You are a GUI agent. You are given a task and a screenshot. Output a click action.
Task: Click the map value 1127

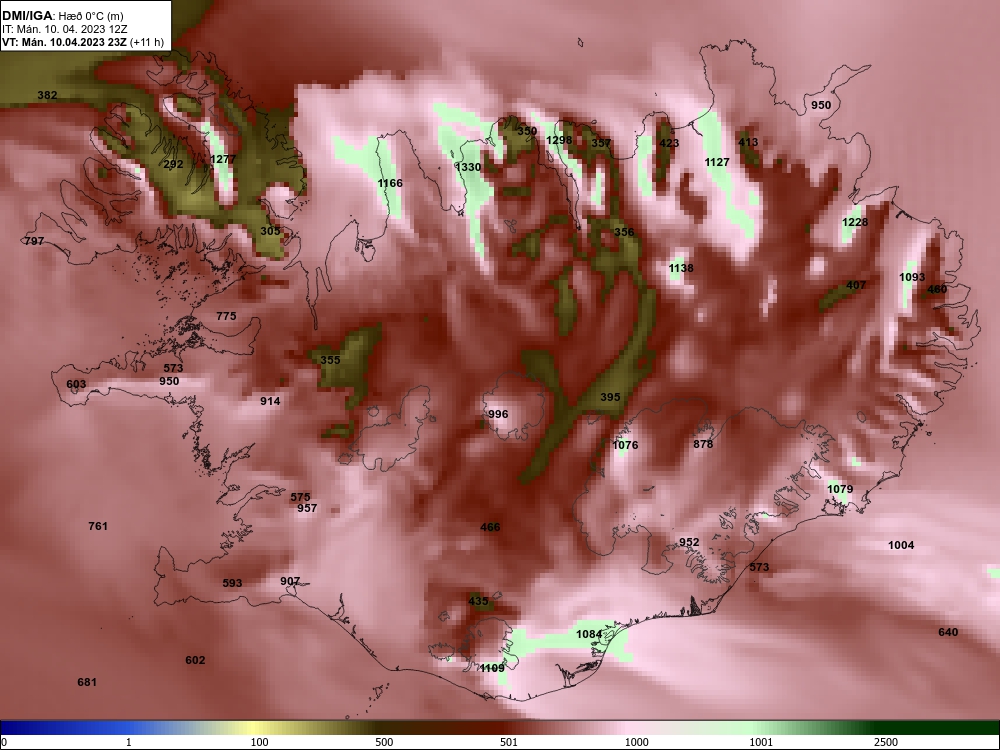[x=717, y=162]
